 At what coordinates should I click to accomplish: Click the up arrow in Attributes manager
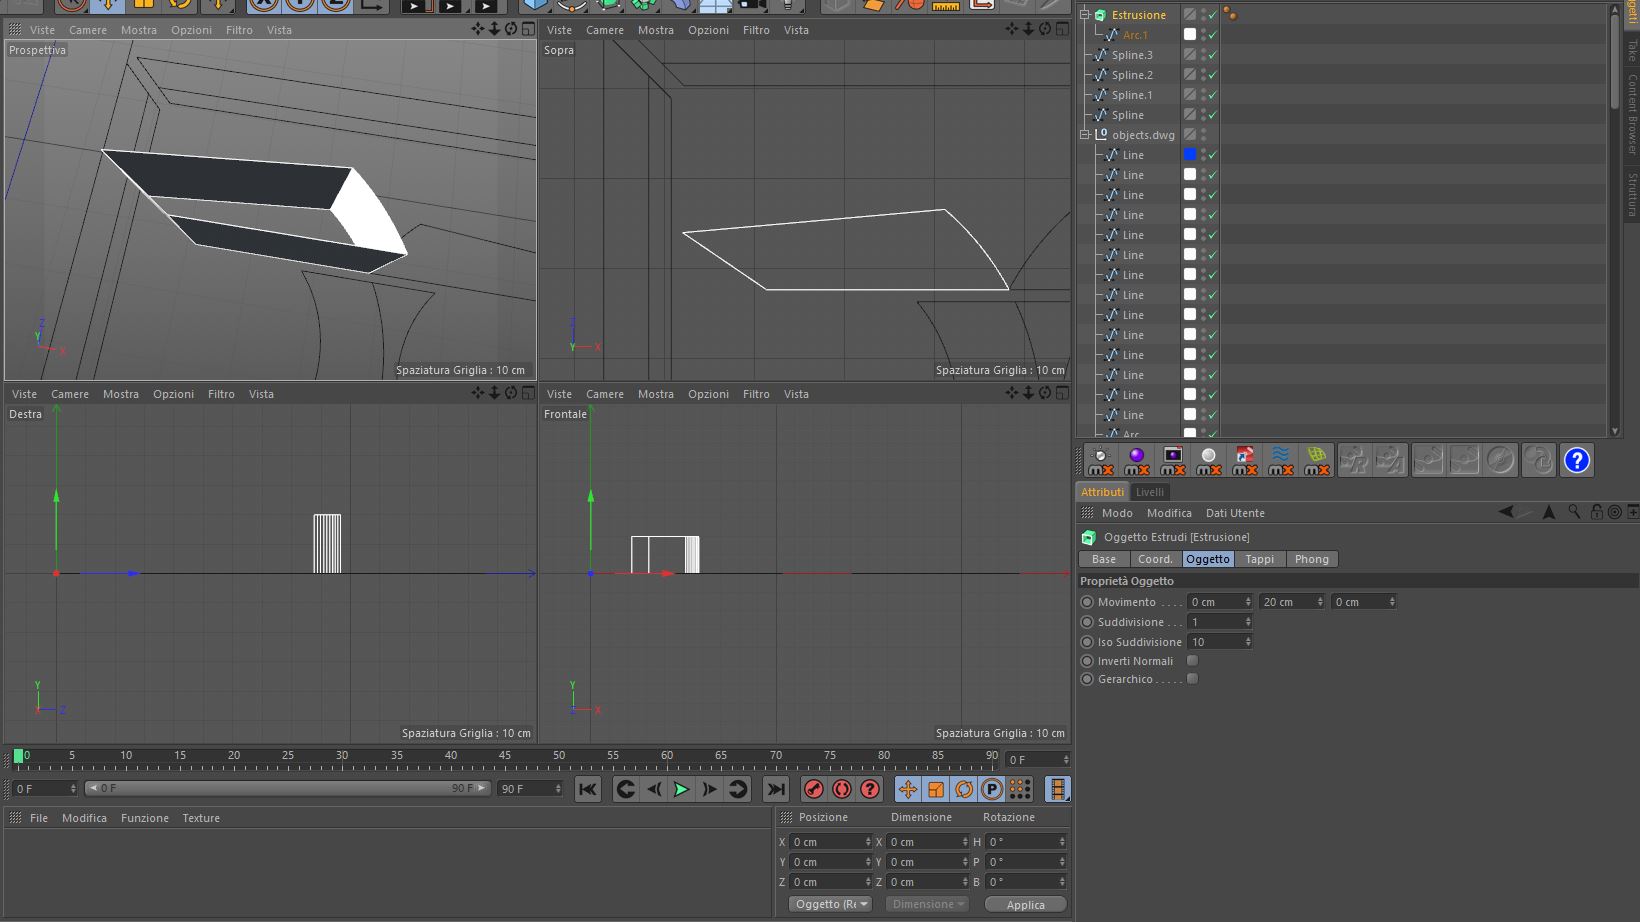coord(1549,512)
